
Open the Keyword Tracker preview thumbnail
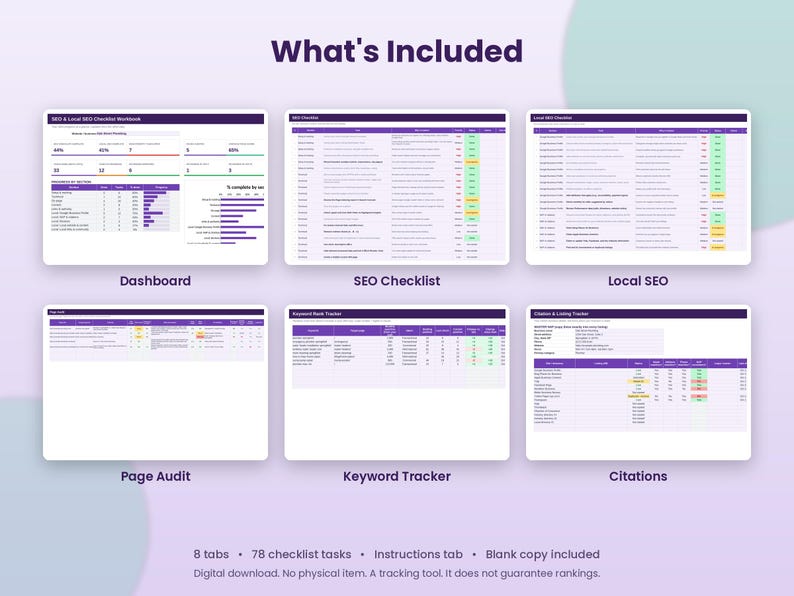(x=397, y=382)
